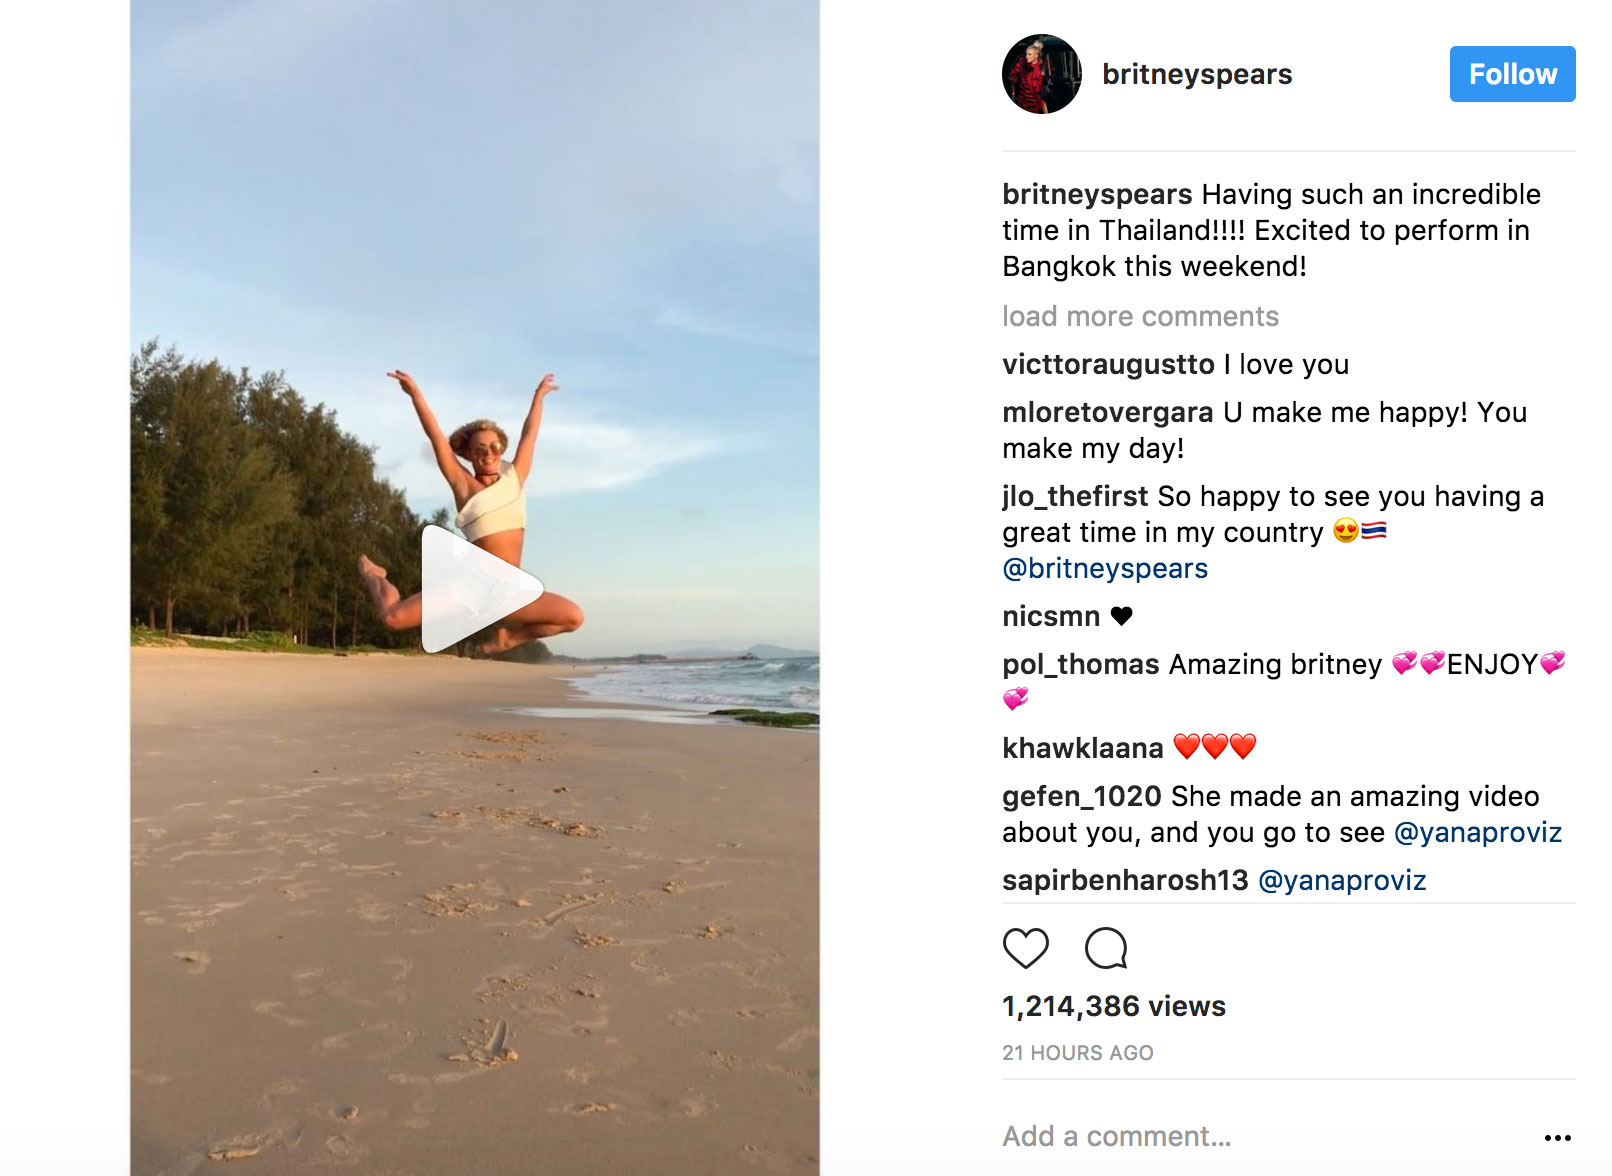Go to pol_thomas profile

[x=1080, y=664]
